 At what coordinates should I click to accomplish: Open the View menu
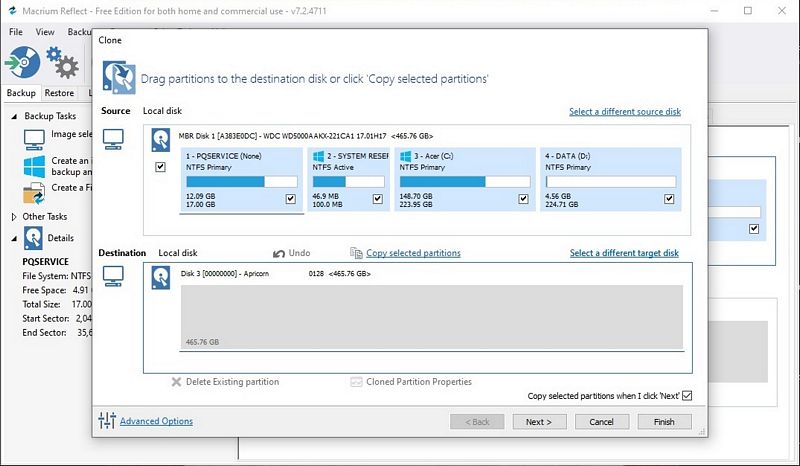[45, 32]
